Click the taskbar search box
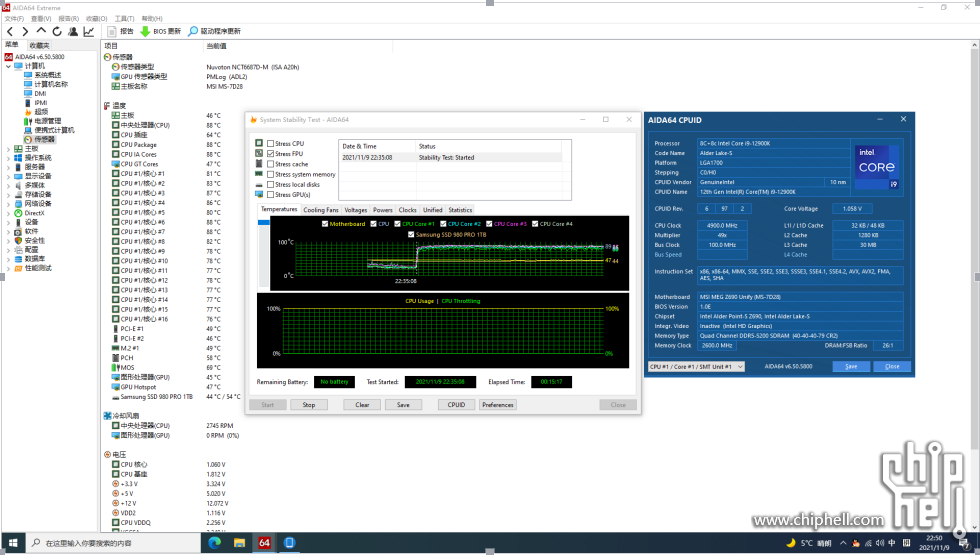This screenshot has height=555, width=980. point(113,543)
